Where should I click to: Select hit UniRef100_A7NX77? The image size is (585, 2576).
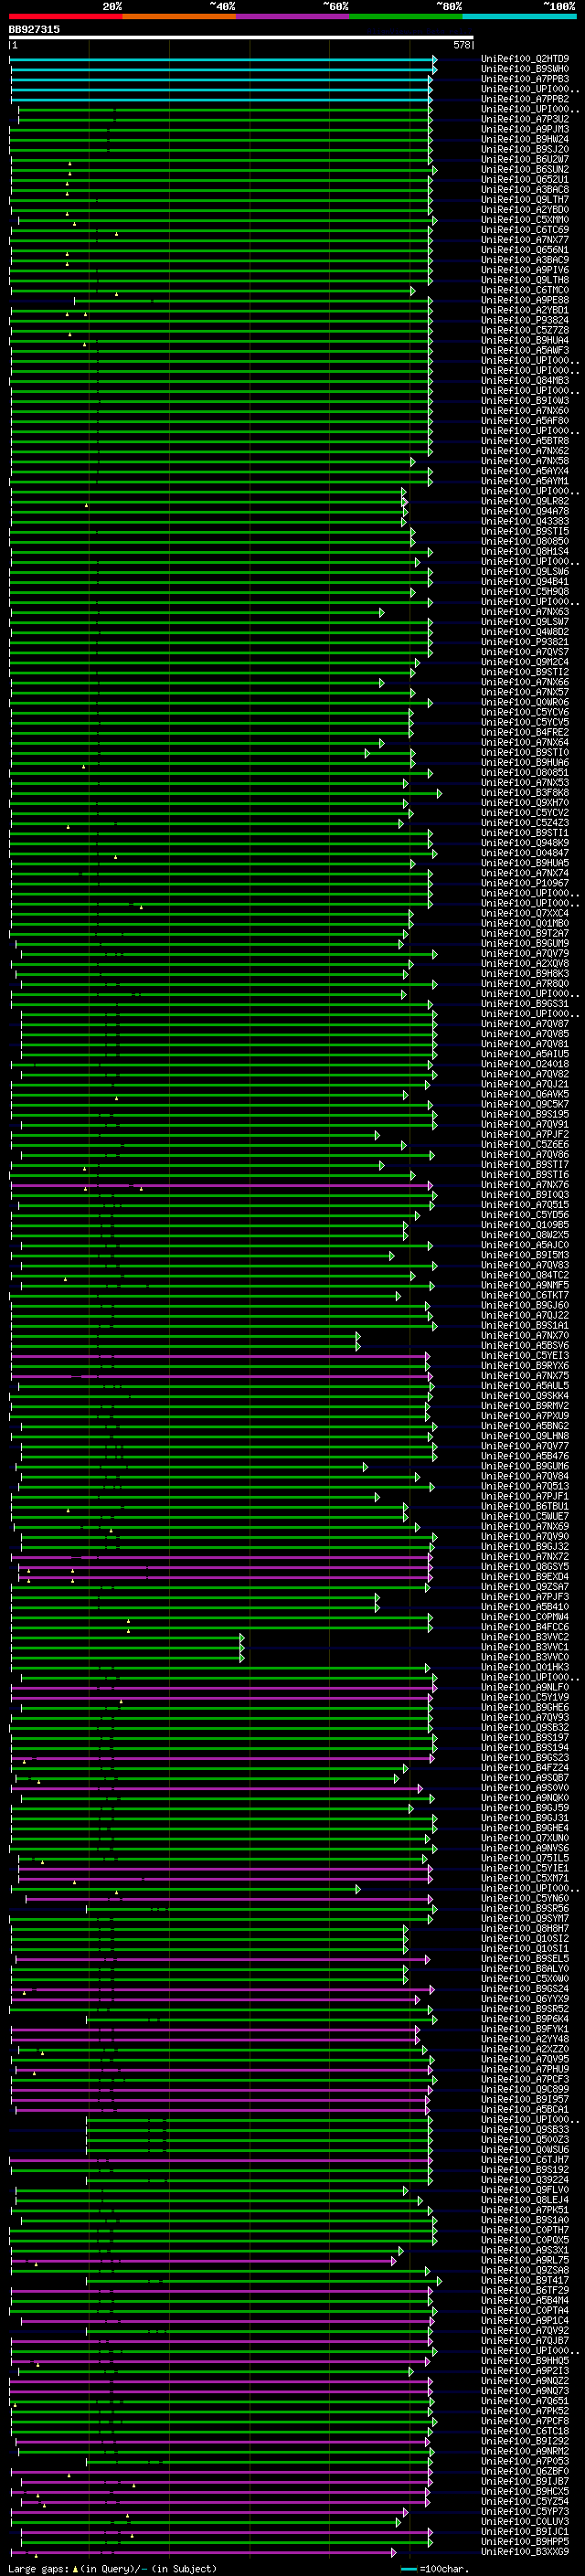coord(525,240)
